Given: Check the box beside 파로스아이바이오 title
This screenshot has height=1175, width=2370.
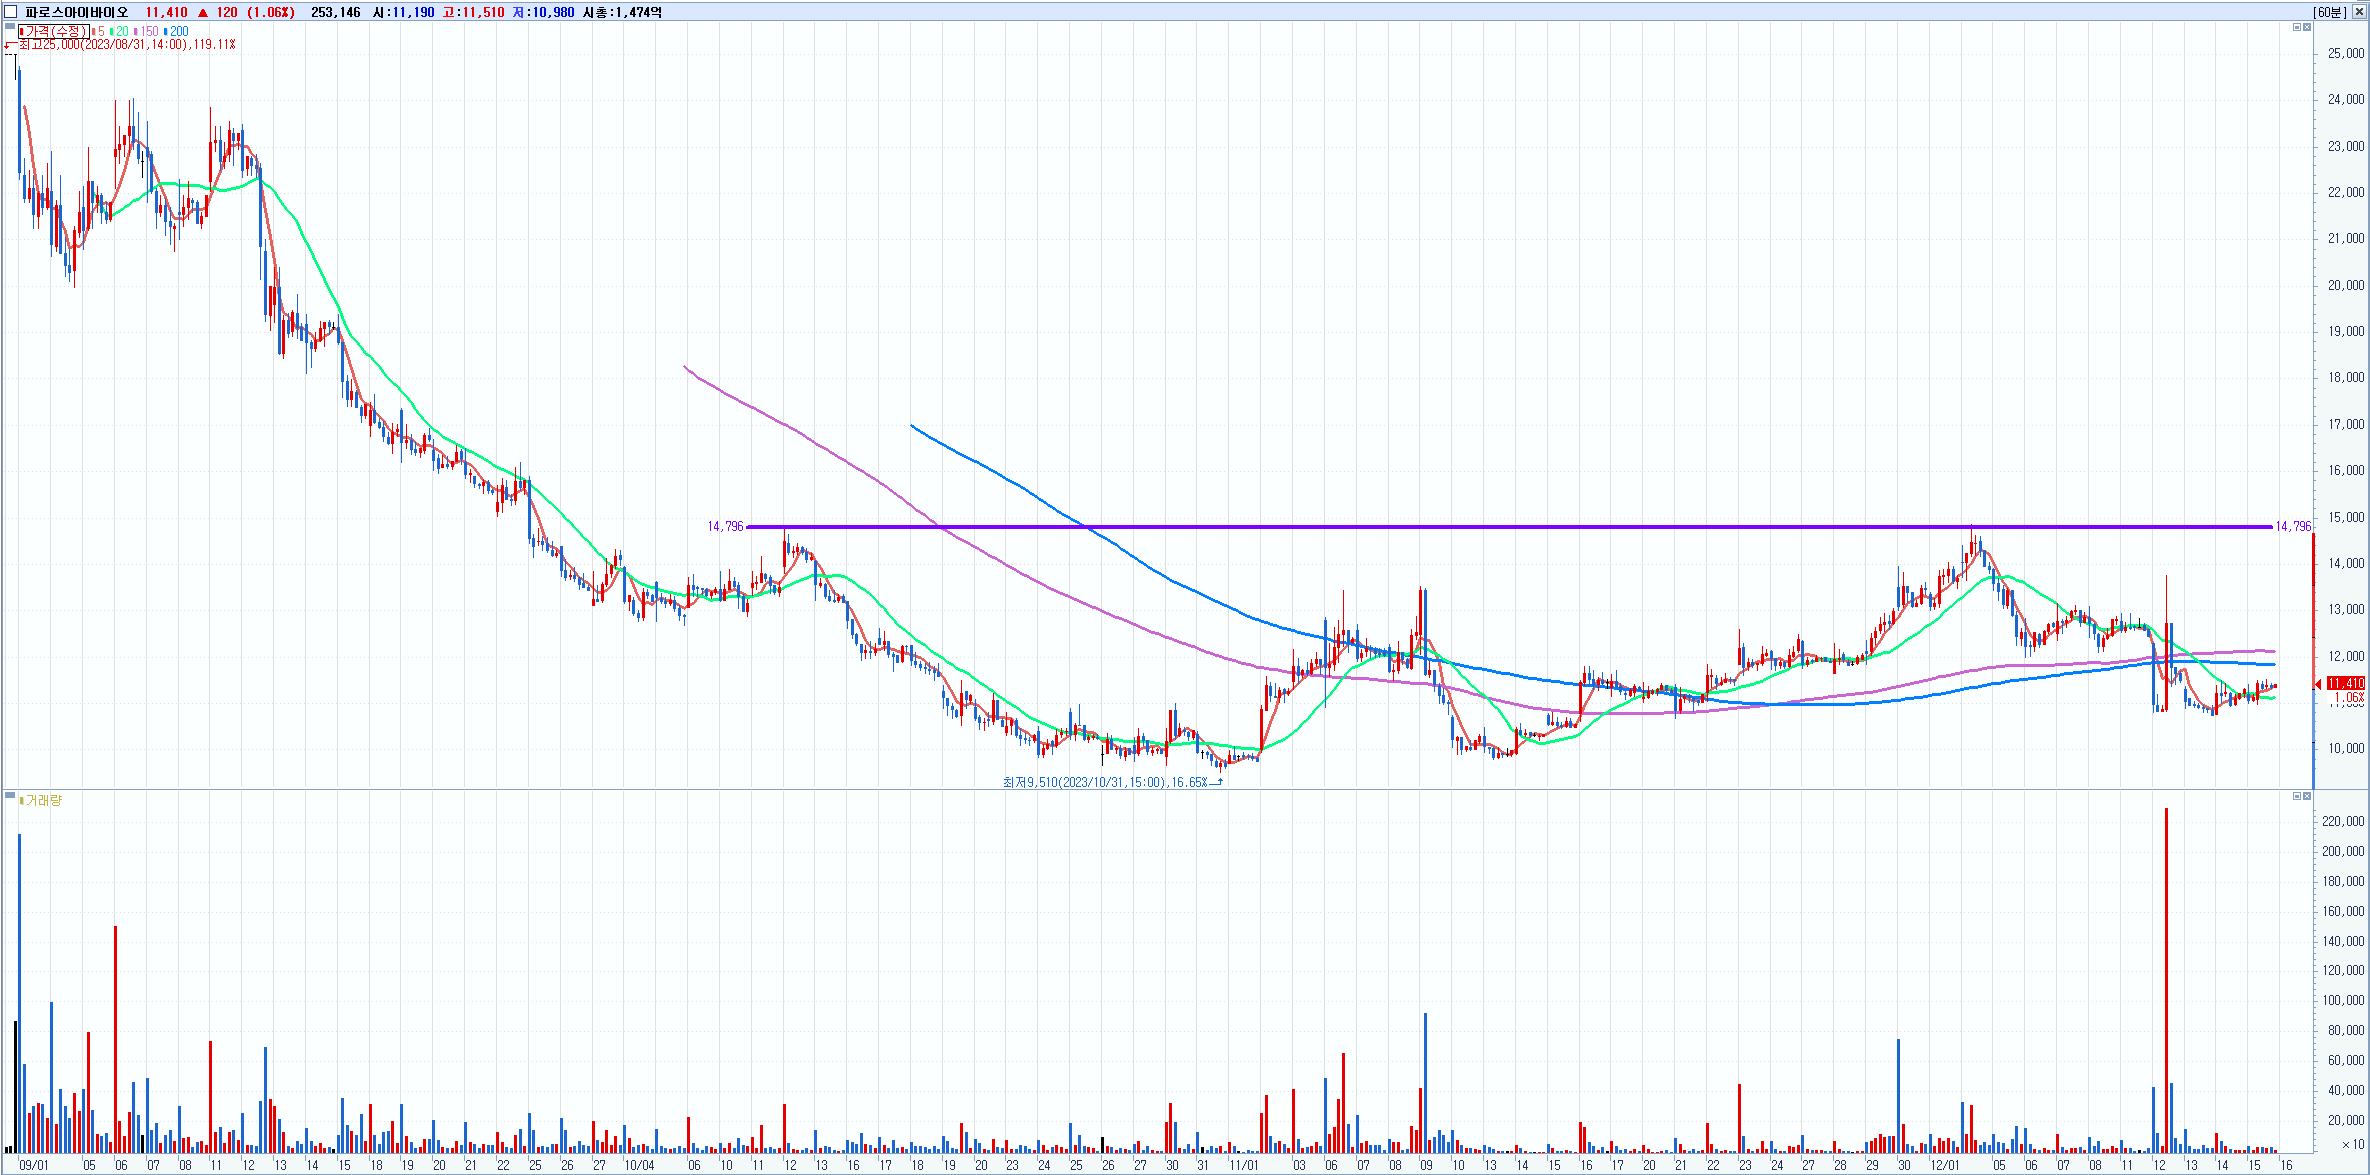Looking at the screenshot, I should tap(11, 12).
